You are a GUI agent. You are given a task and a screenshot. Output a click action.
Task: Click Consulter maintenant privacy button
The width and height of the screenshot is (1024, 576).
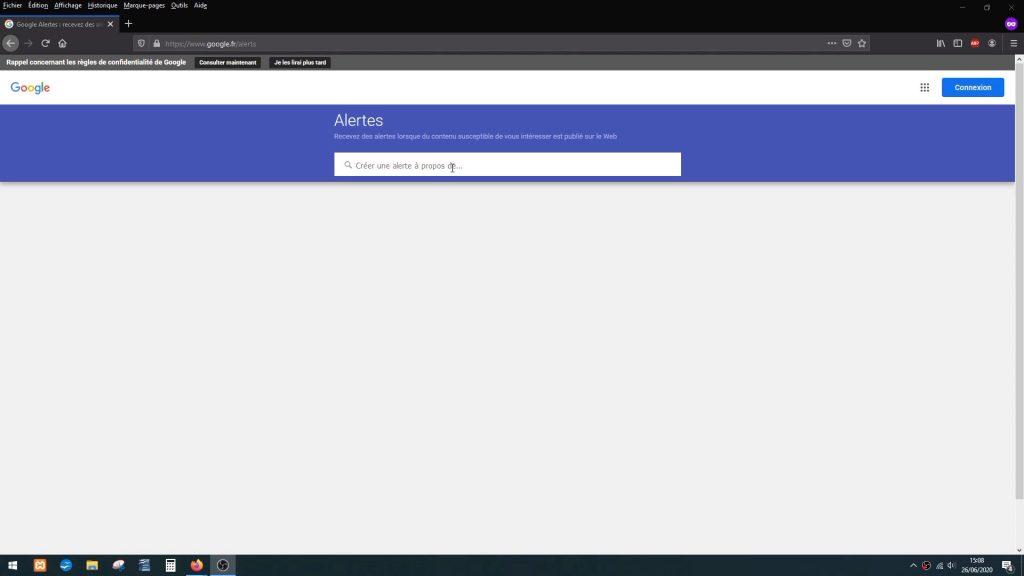tap(227, 63)
